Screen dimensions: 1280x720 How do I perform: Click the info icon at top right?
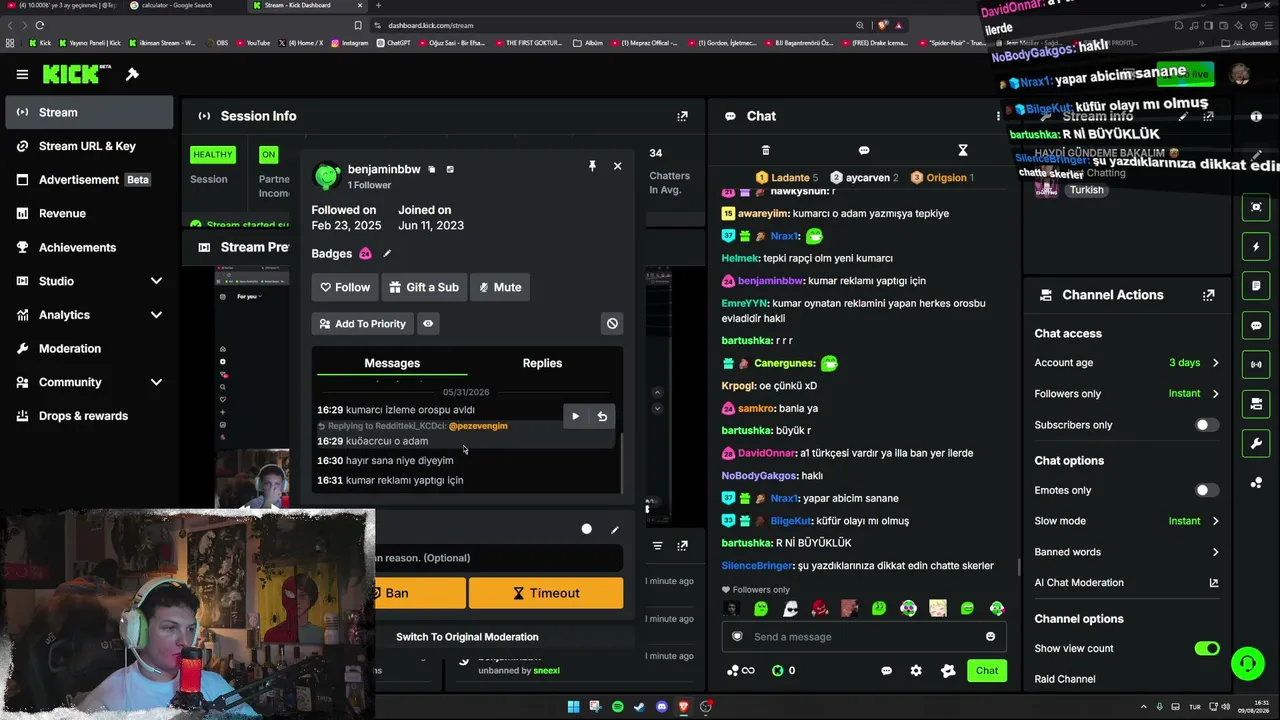tap(1256, 116)
